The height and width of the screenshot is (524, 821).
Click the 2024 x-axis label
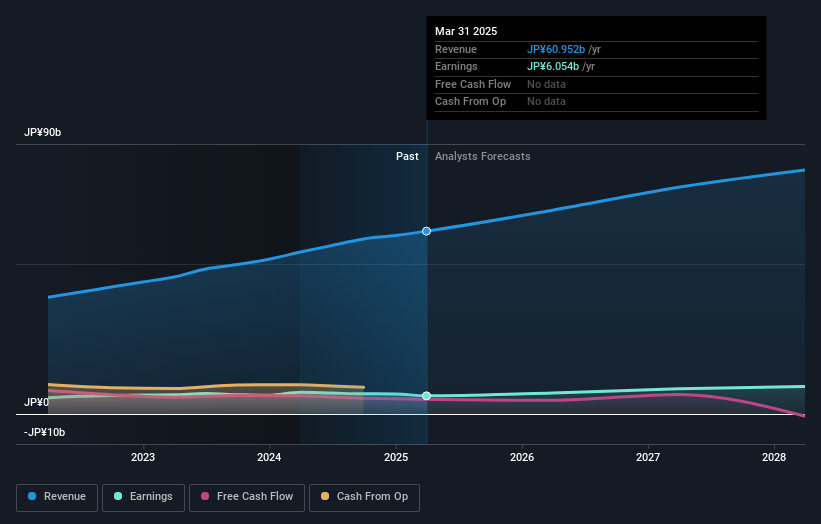pyautogui.click(x=269, y=458)
